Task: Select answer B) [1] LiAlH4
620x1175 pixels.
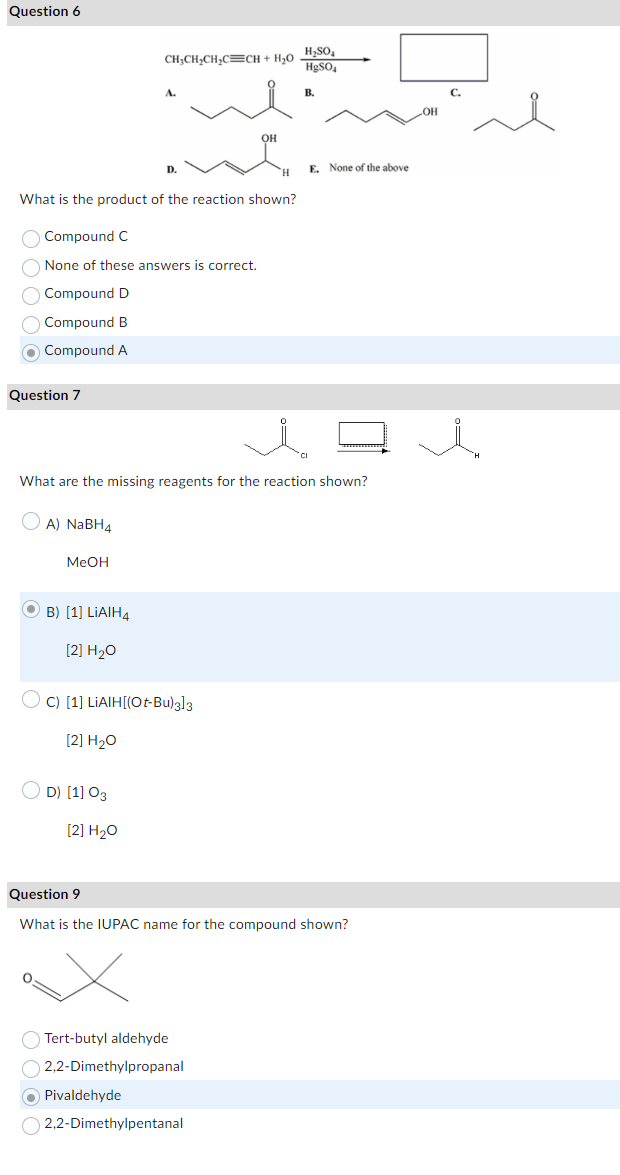Action: 30,611
